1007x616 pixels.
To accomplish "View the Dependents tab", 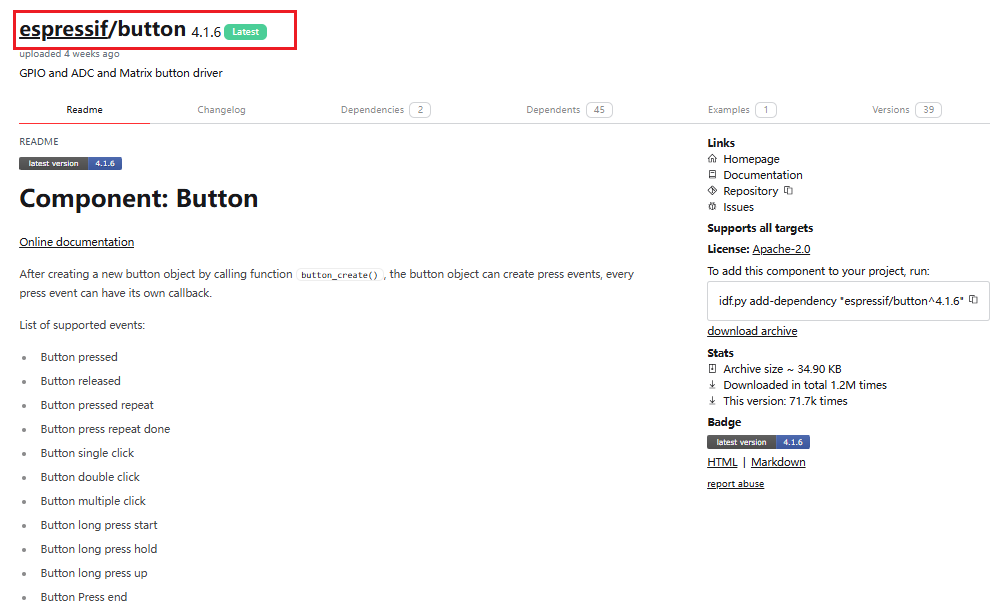I will 568,110.
